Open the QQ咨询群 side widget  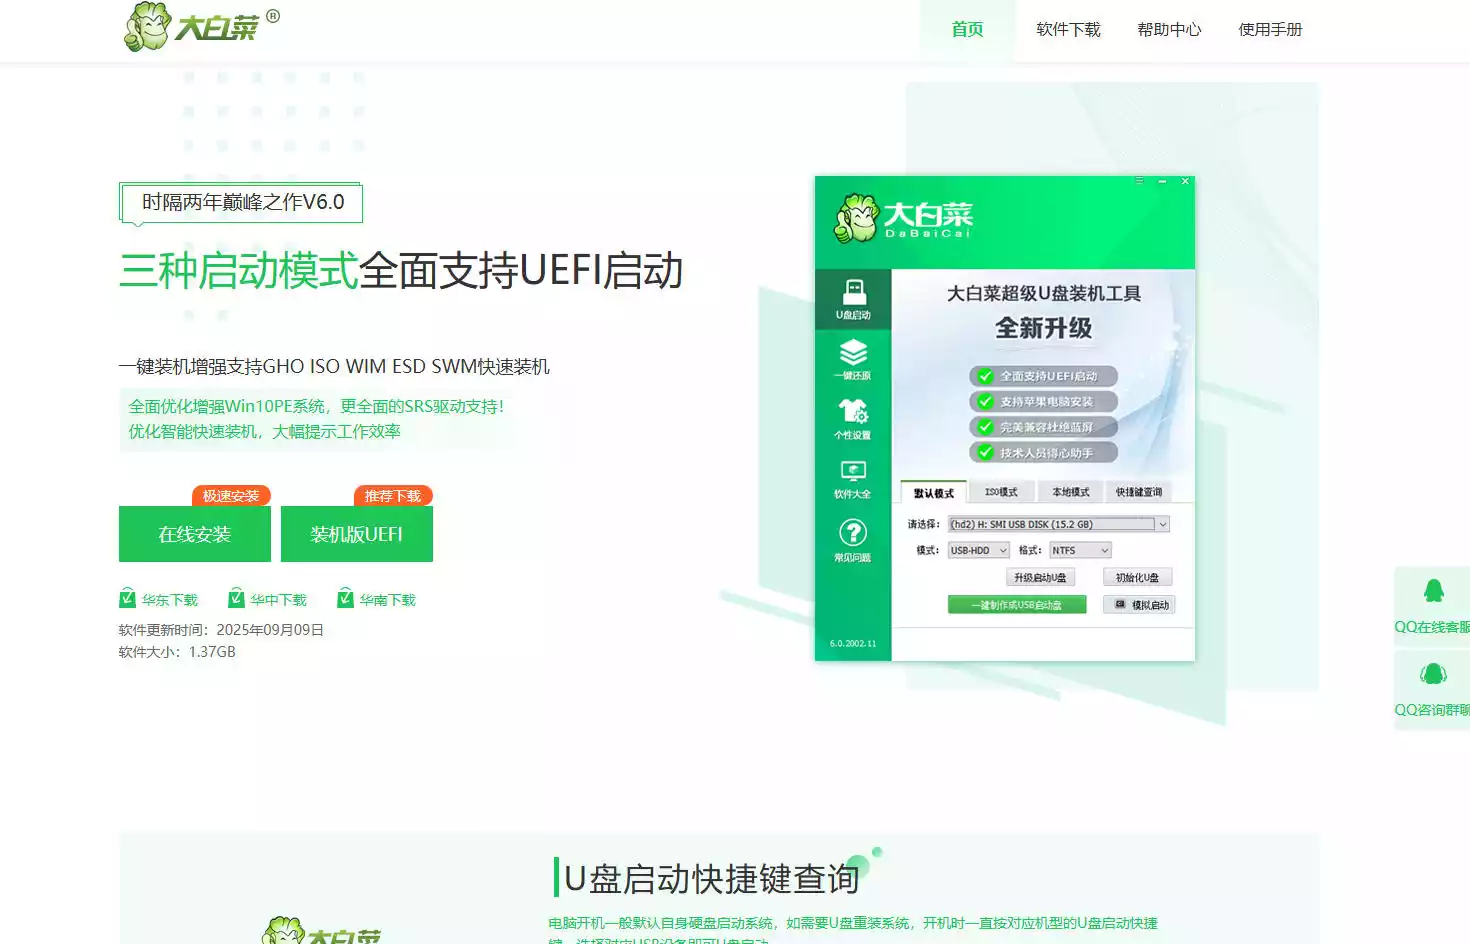pyautogui.click(x=1432, y=690)
